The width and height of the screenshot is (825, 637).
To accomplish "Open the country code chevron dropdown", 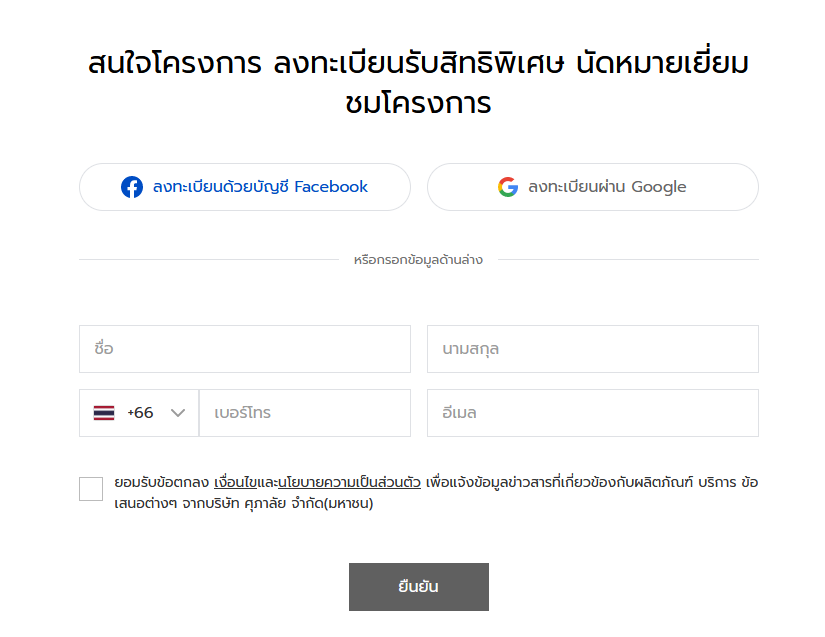I will [178, 413].
